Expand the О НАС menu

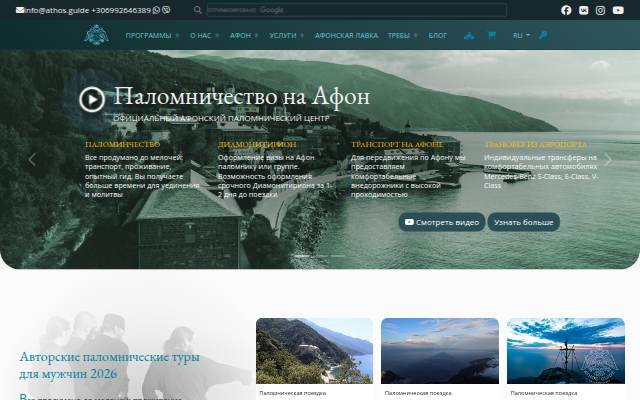(204, 36)
